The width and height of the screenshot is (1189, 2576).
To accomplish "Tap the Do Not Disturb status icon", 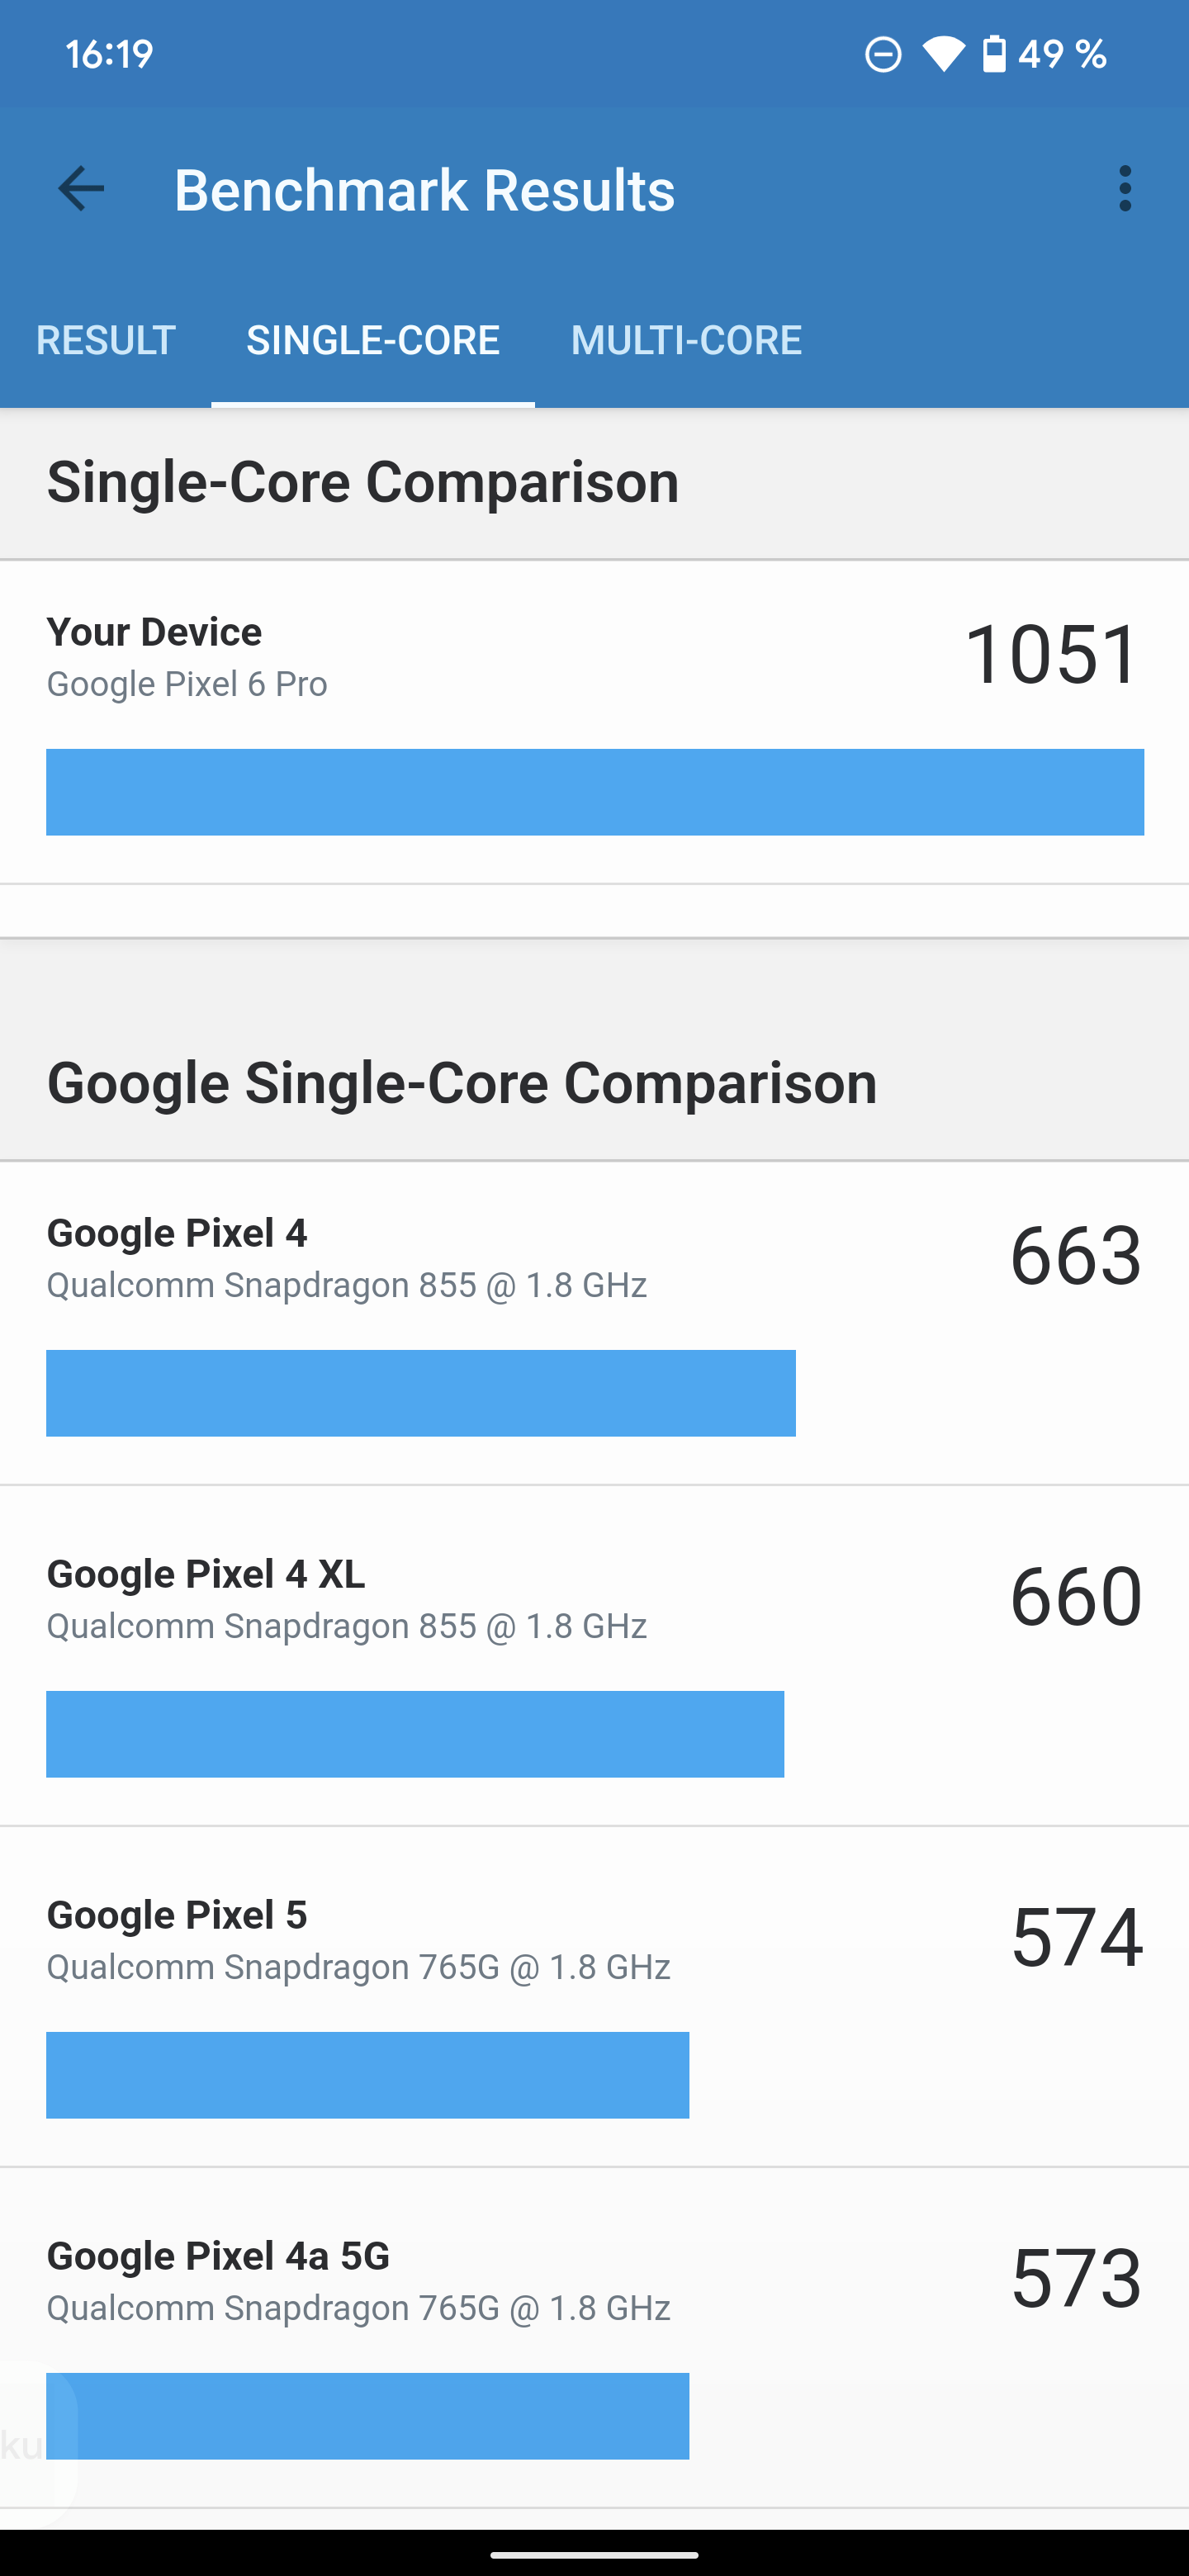I will click(x=884, y=55).
